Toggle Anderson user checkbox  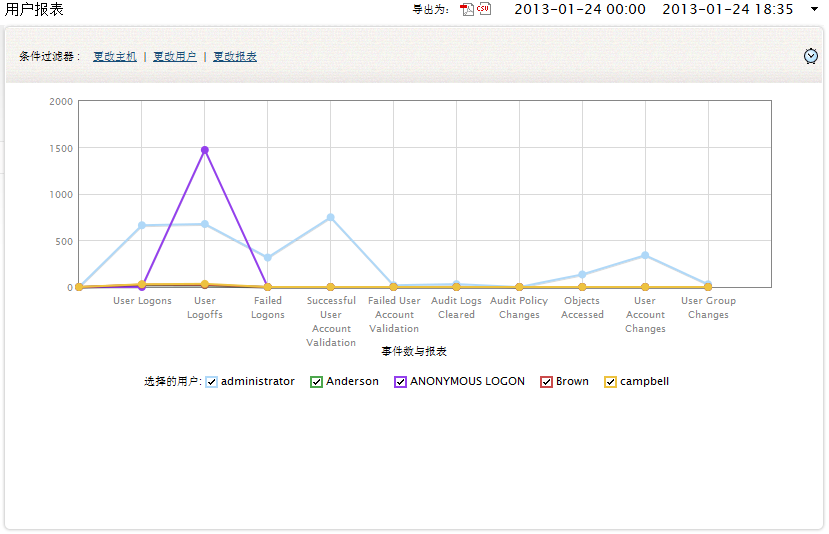(316, 382)
